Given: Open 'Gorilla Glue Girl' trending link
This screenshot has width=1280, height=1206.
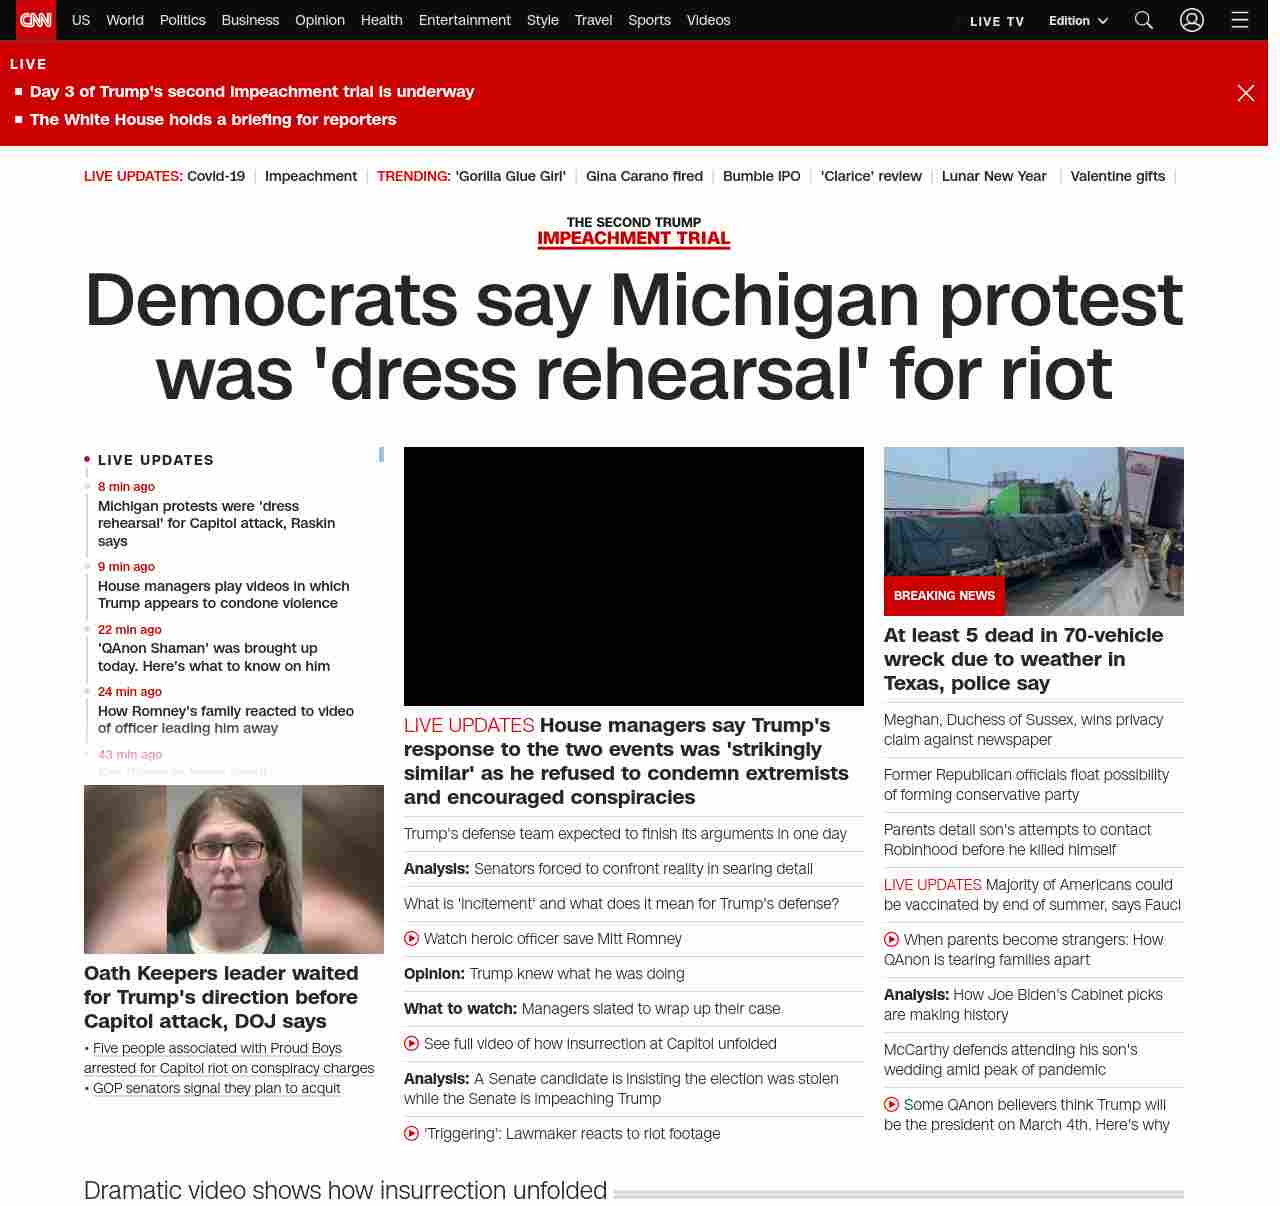Looking at the screenshot, I should coord(510,176).
